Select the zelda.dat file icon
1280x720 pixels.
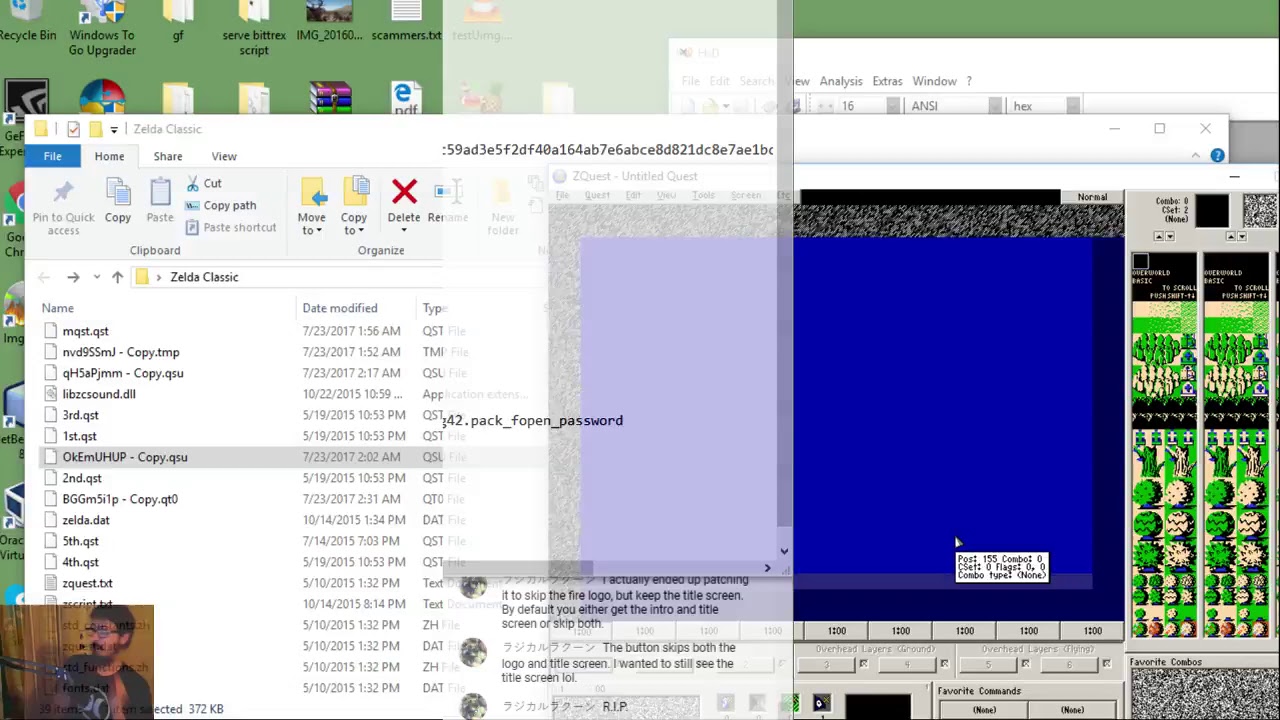[51, 520]
